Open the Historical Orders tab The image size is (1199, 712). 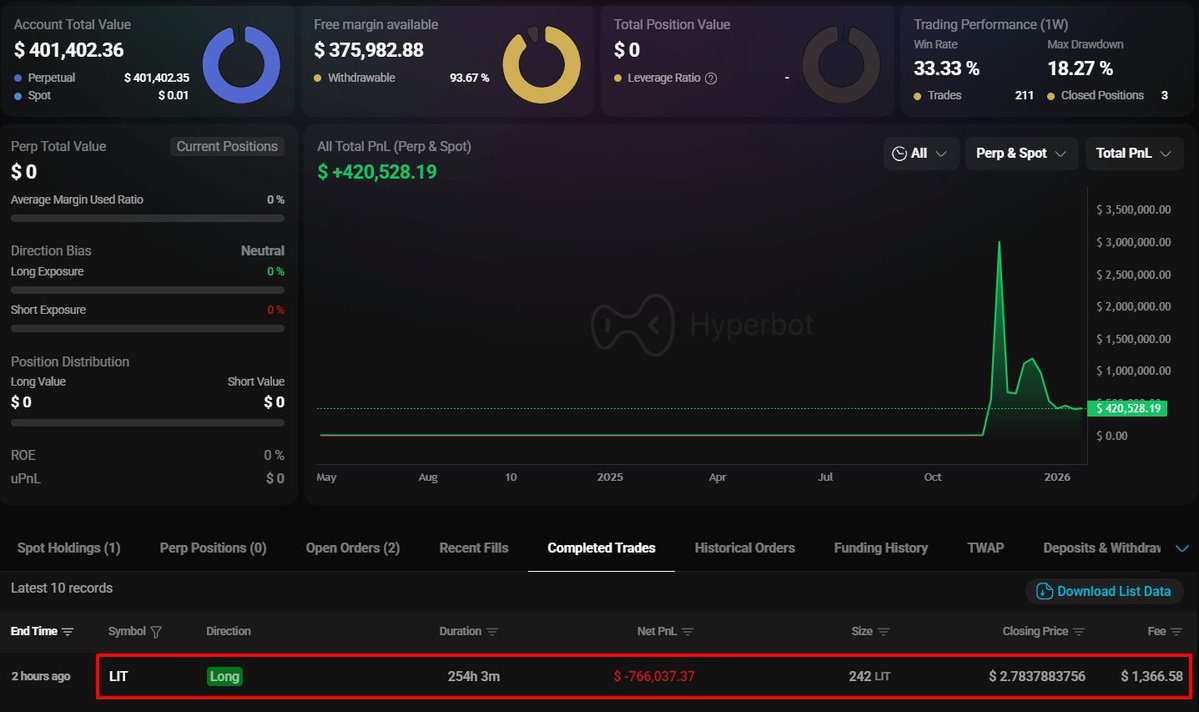coord(744,548)
